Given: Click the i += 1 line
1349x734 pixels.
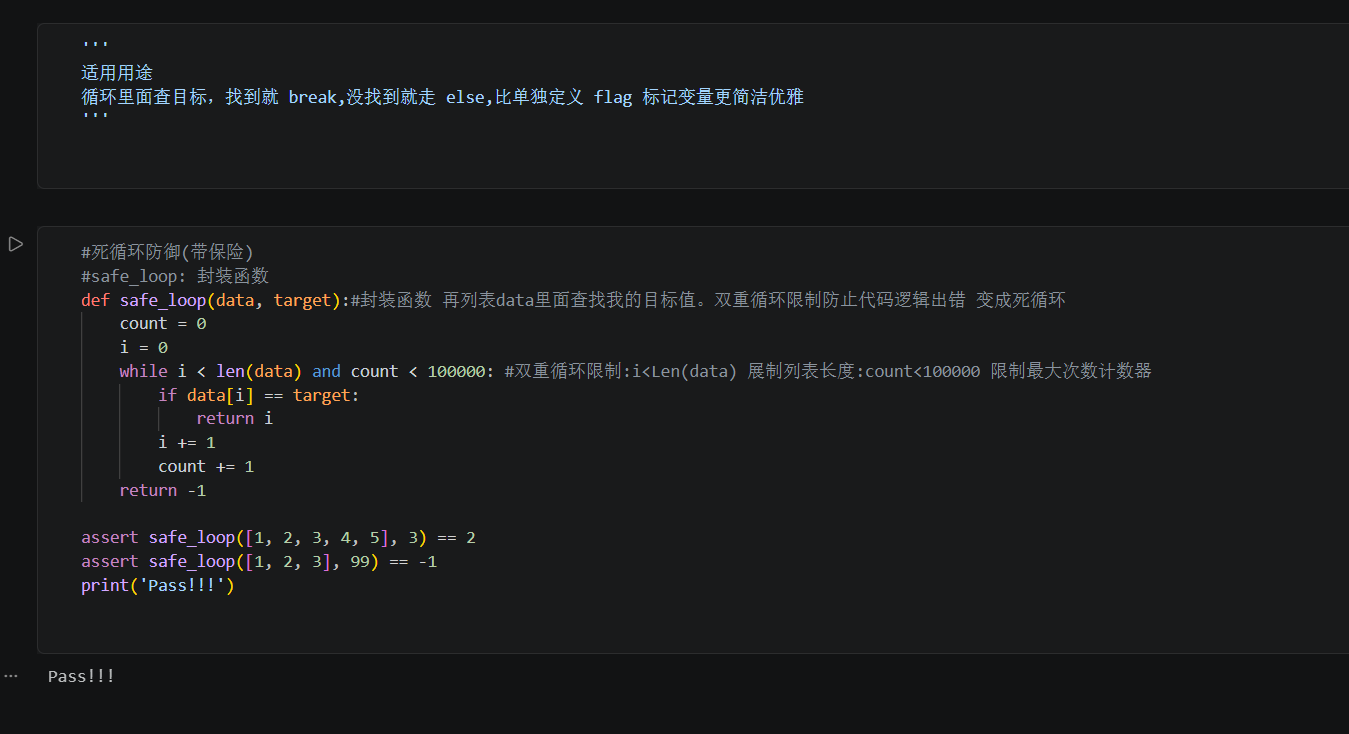Looking at the screenshot, I should coord(187,443).
